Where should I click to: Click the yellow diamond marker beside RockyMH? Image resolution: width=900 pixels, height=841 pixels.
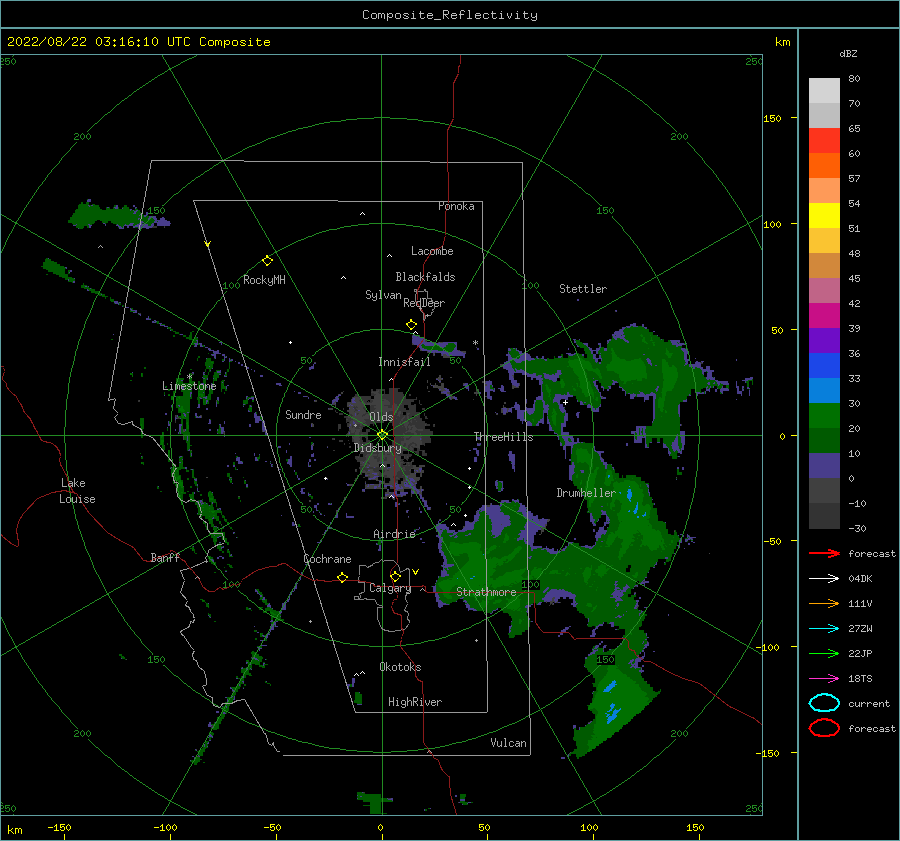pos(267,261)
